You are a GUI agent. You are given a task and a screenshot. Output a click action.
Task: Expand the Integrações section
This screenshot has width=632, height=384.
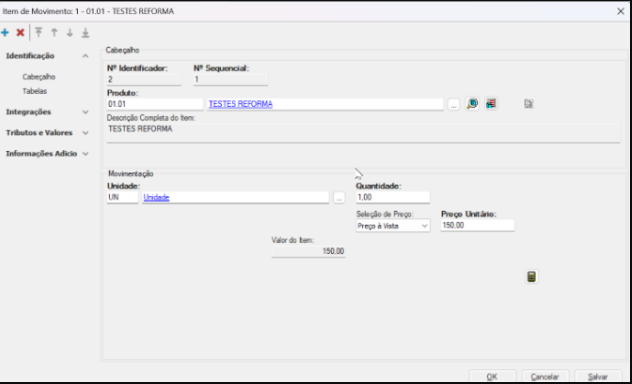[85, 112]
